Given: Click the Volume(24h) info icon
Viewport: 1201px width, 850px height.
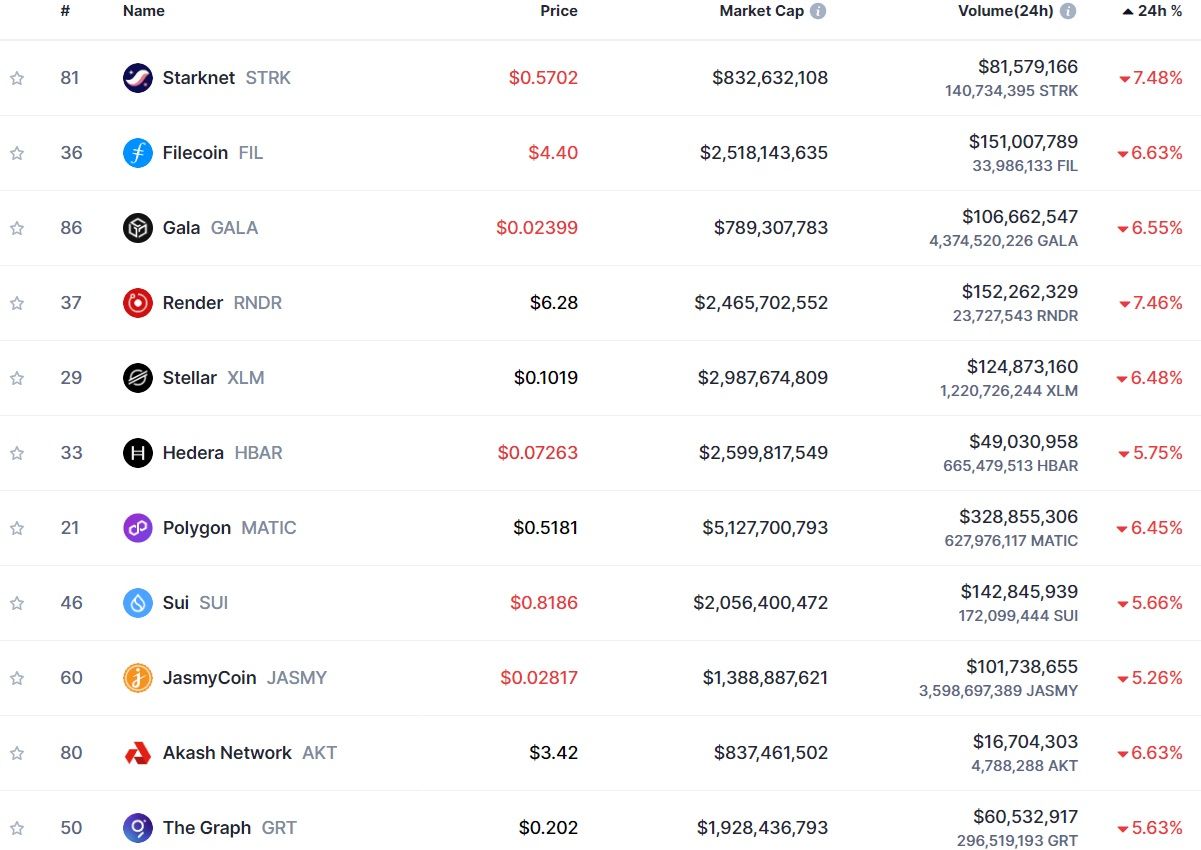Looking at the screenshot, I should click(1068, 11).
